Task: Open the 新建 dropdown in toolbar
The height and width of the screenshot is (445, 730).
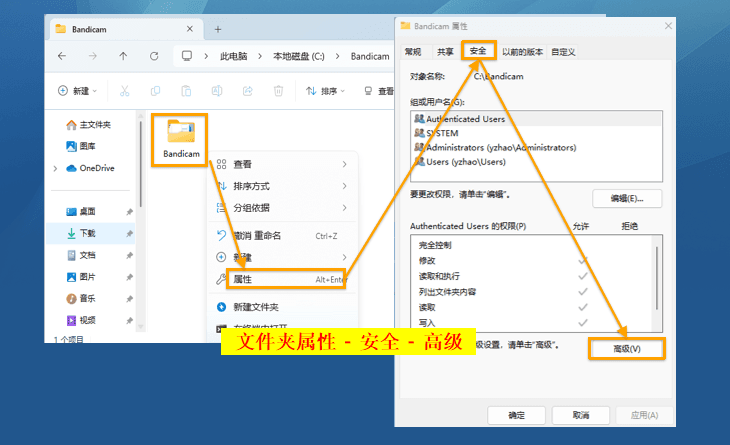Action: 77,91
